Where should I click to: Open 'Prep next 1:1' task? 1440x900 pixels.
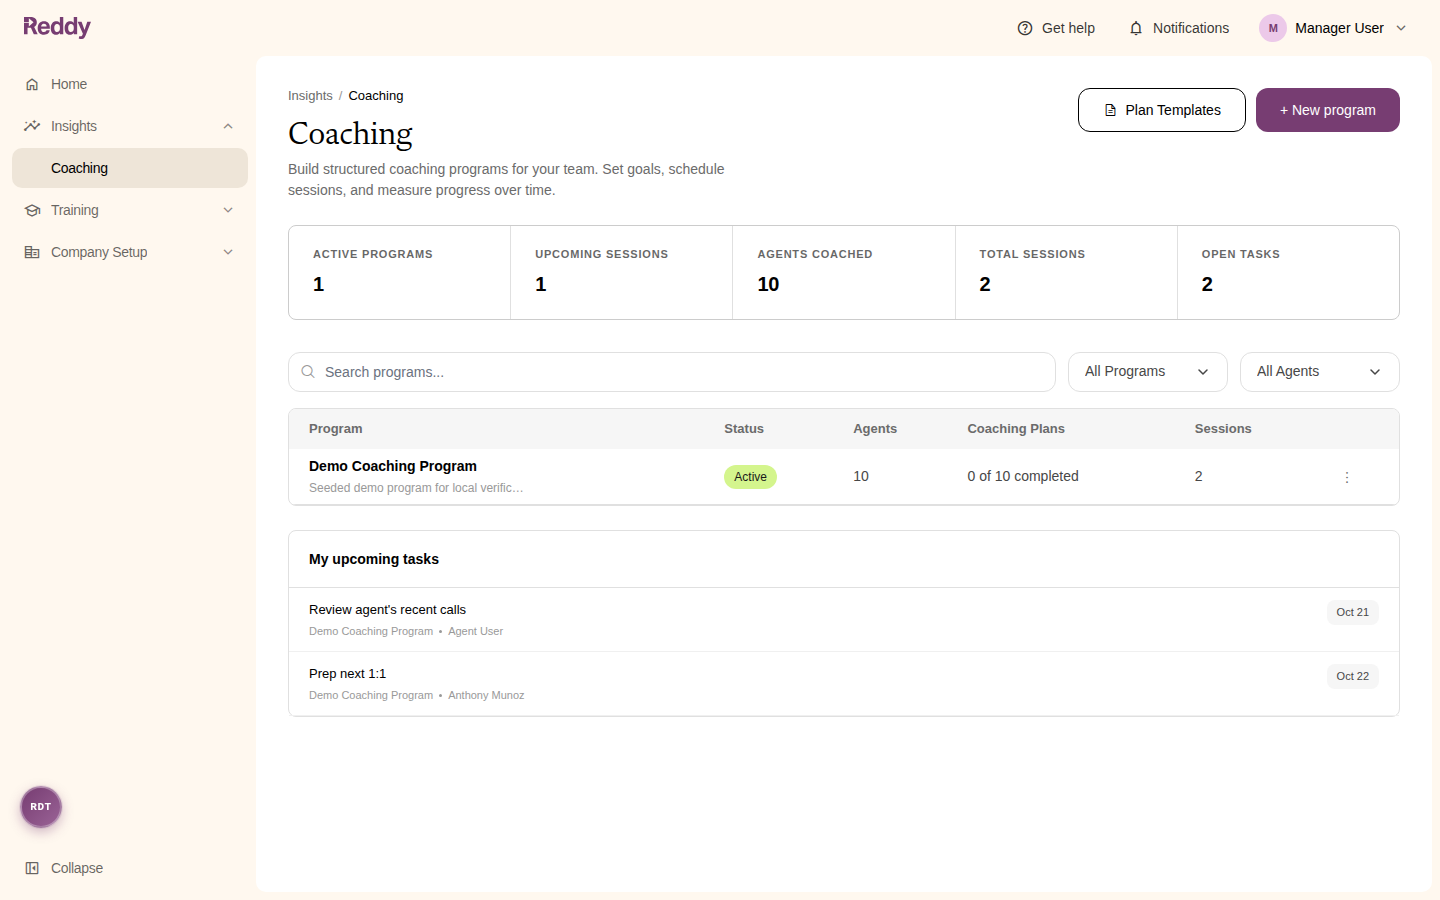(x=844, y=684)
